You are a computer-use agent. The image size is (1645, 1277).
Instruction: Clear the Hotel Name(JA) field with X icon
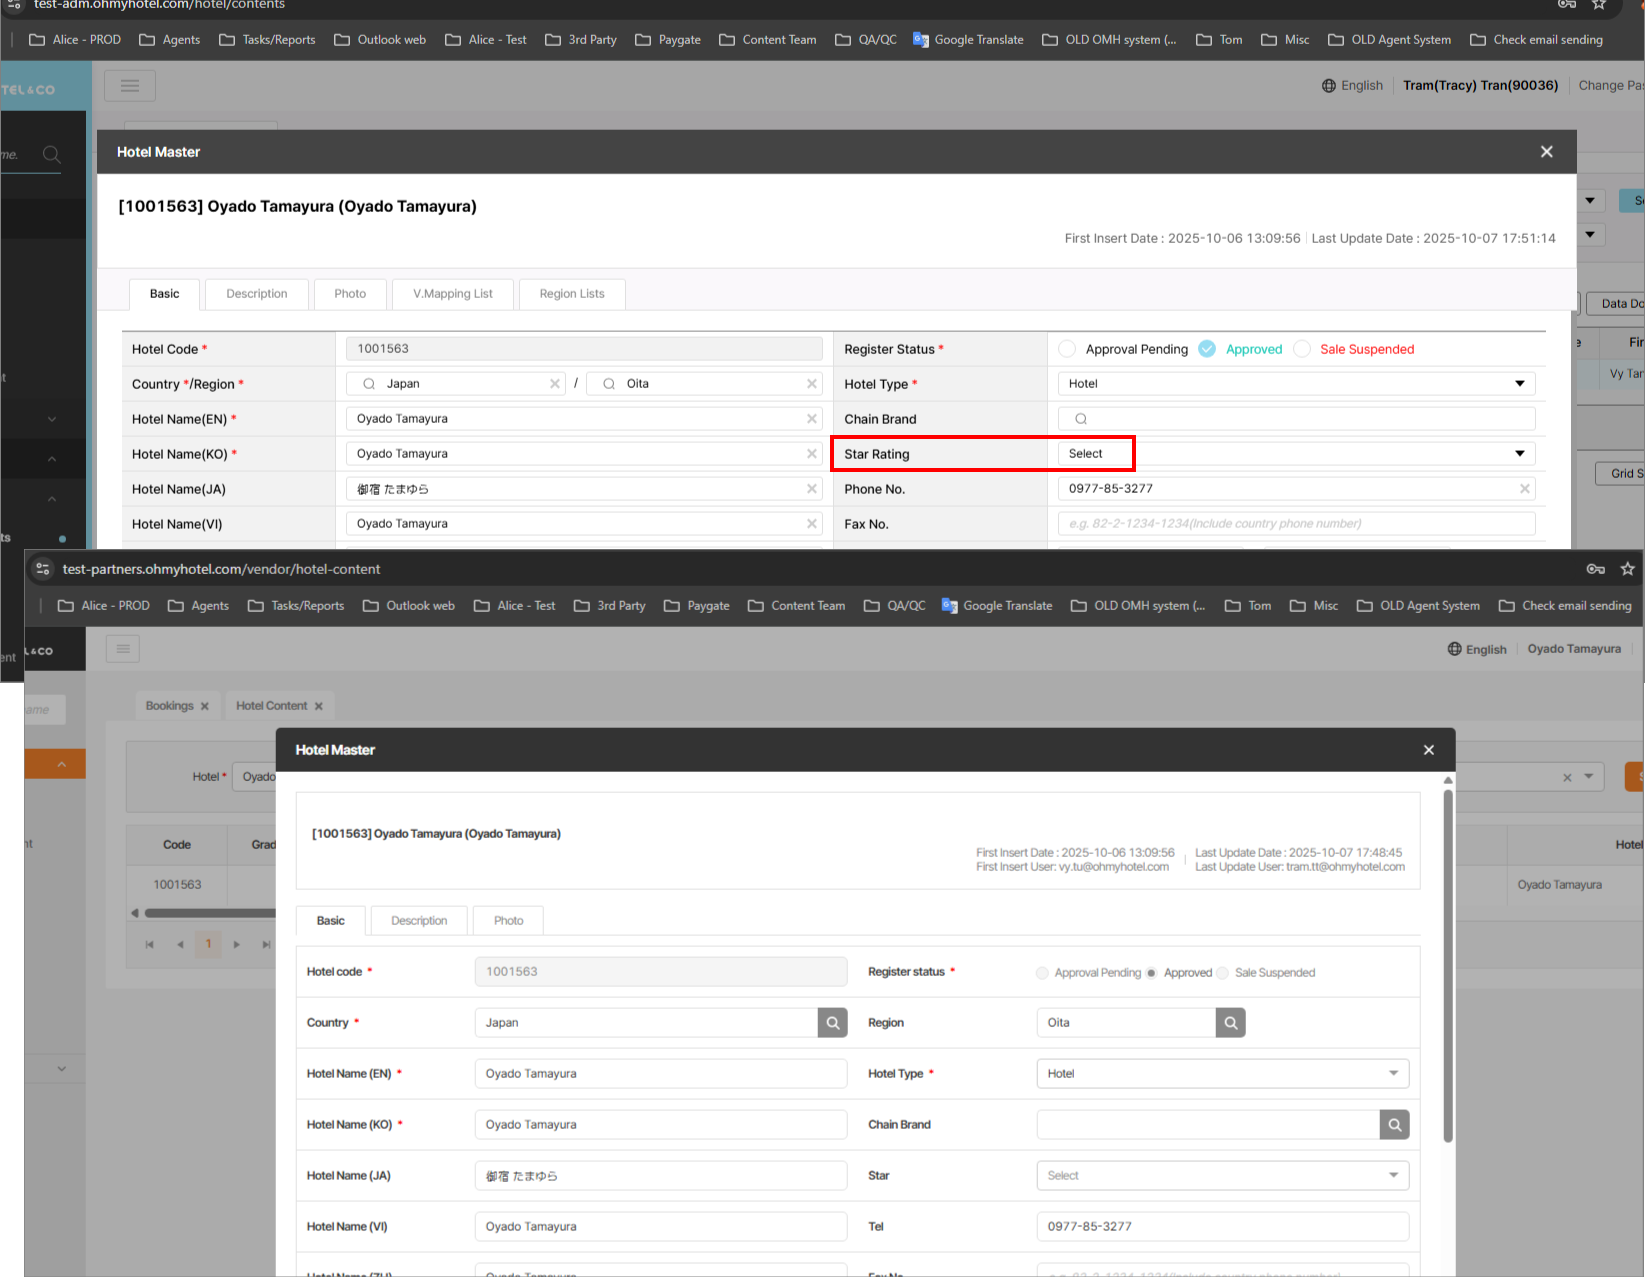pyautogui.click(x=811, y=489)
